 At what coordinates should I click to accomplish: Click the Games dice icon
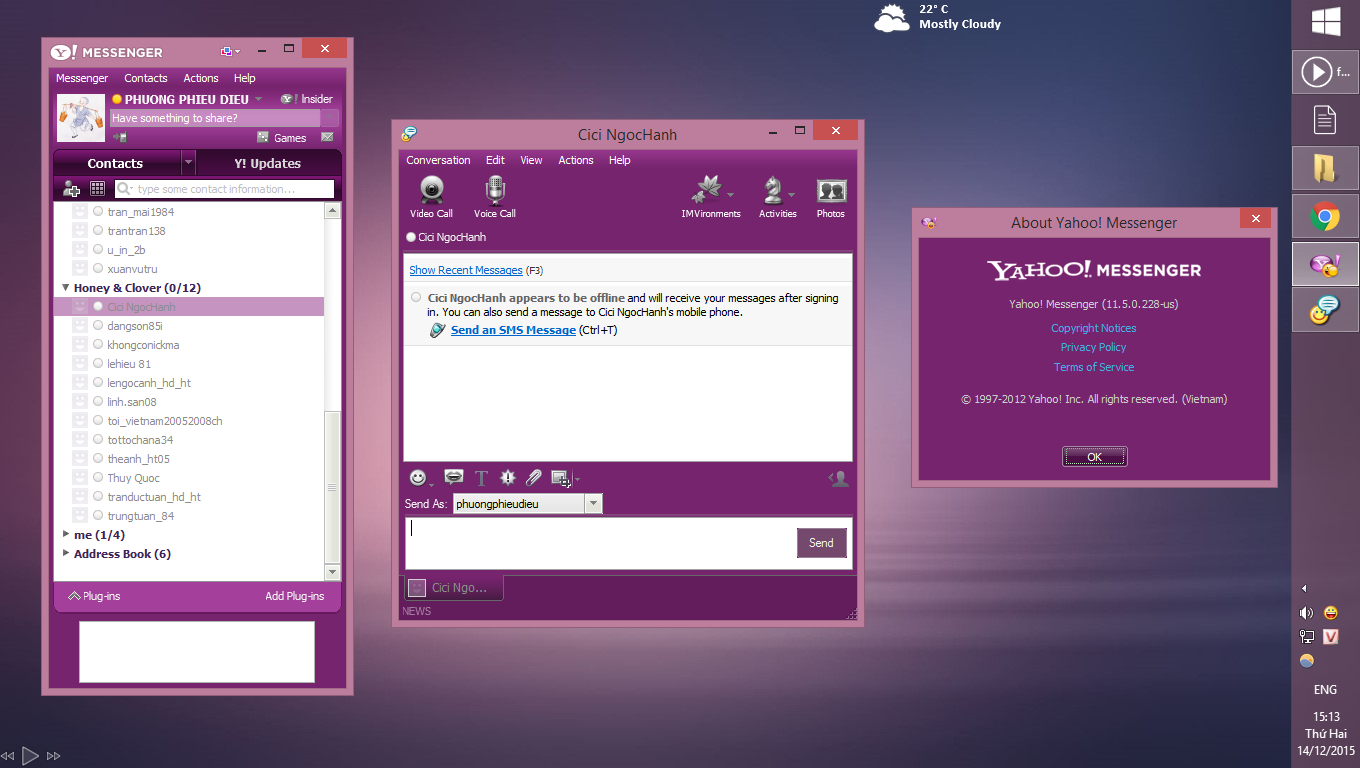(263, 137)
